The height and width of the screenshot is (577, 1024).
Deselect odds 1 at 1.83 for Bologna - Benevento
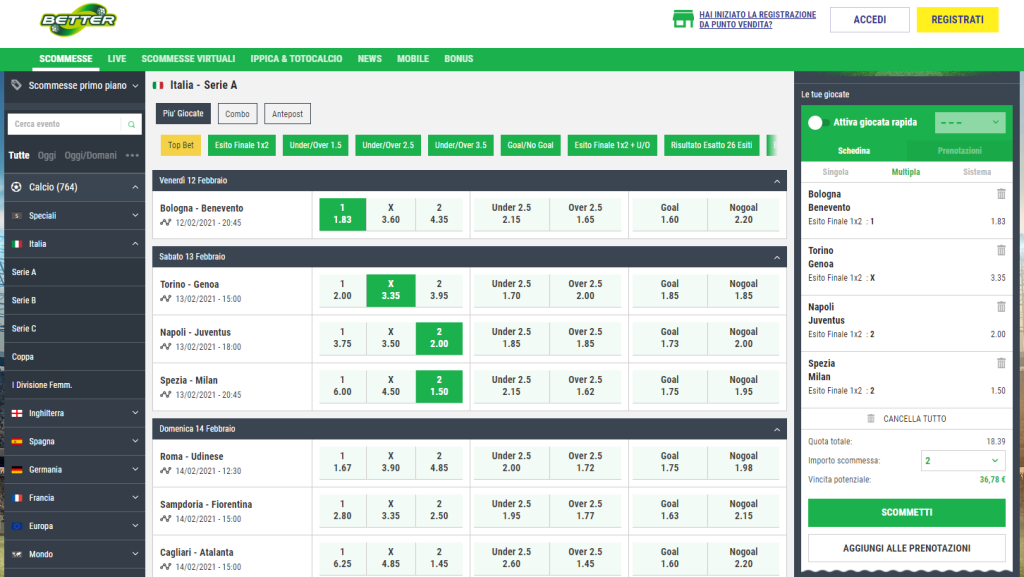click(342, 214)
